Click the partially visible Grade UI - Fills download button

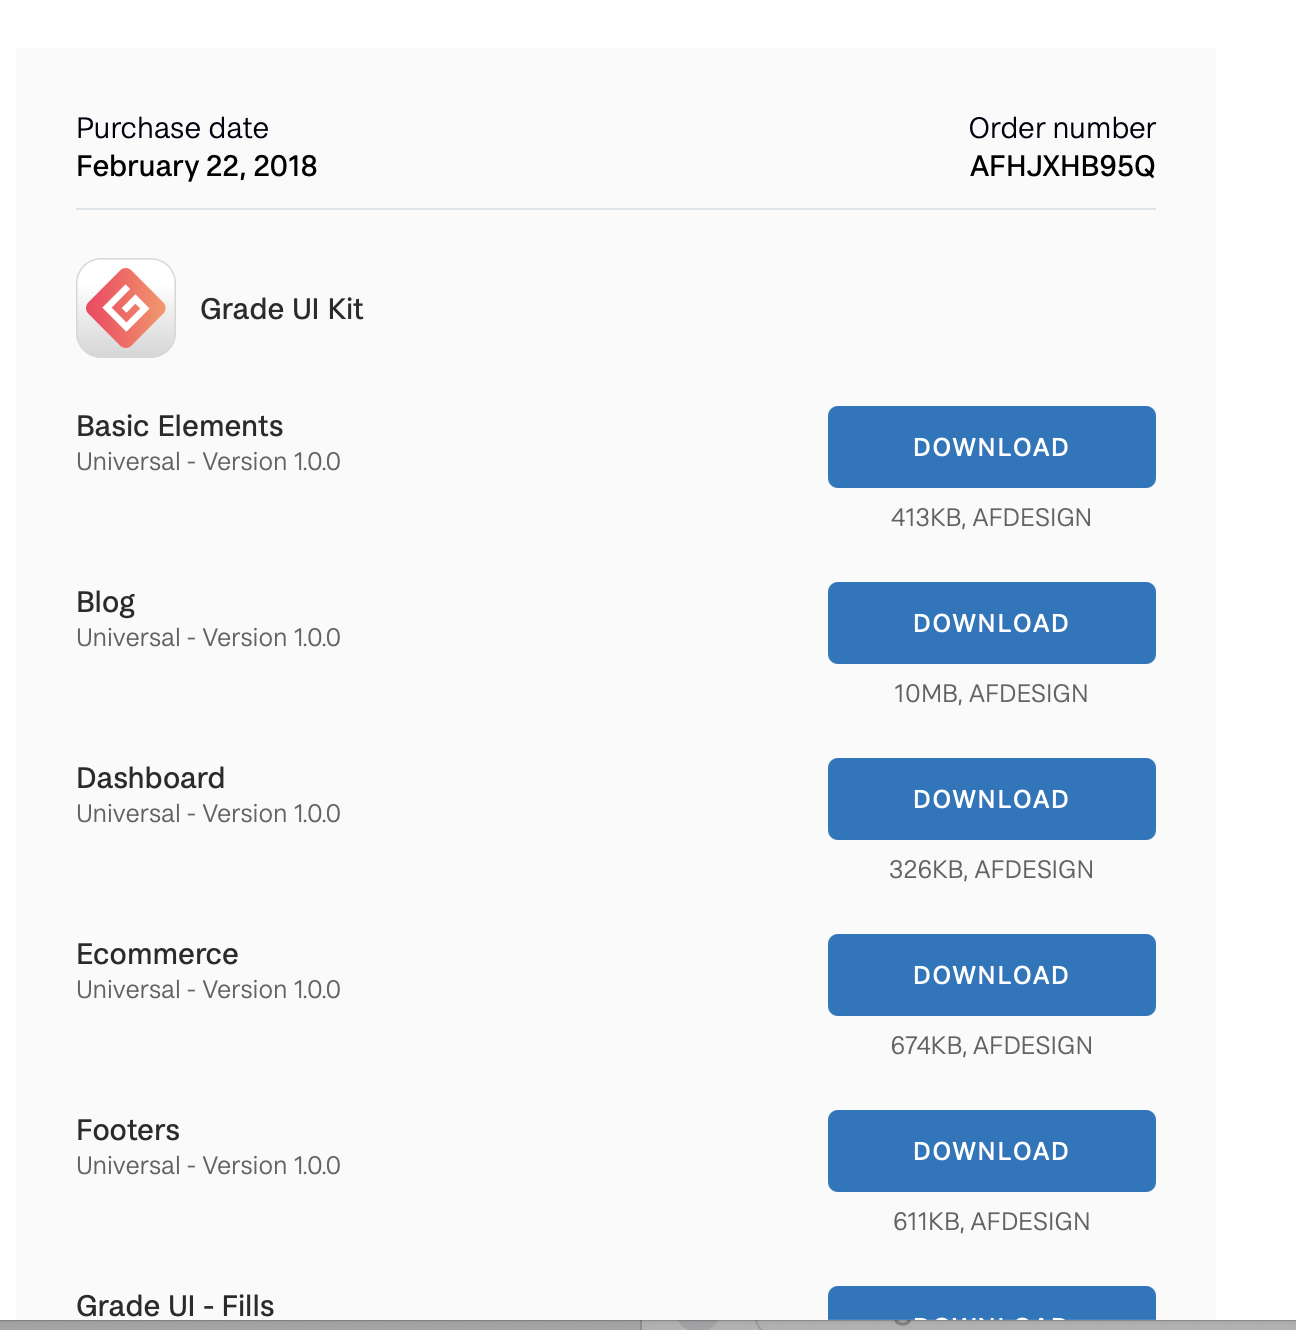coord(991,1304)
